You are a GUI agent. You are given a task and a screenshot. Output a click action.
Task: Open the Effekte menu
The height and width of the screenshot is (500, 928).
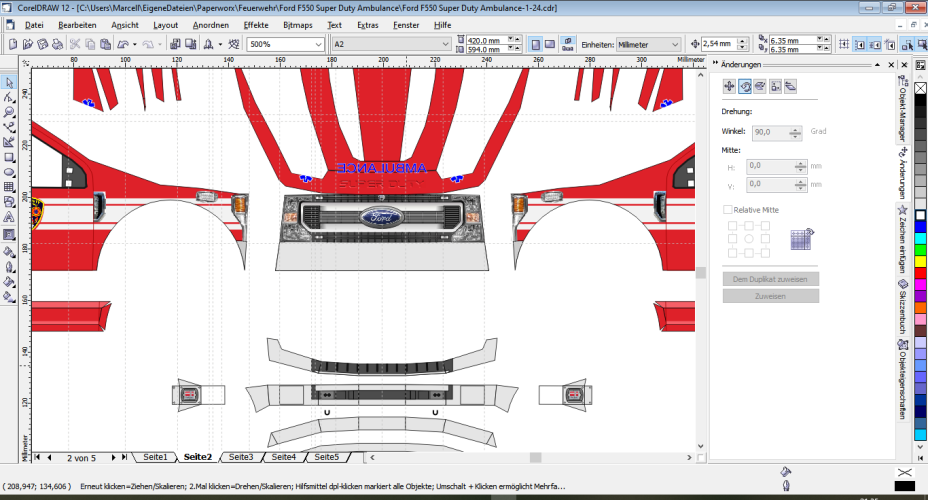pyautogui.click(x=256, y=25)
